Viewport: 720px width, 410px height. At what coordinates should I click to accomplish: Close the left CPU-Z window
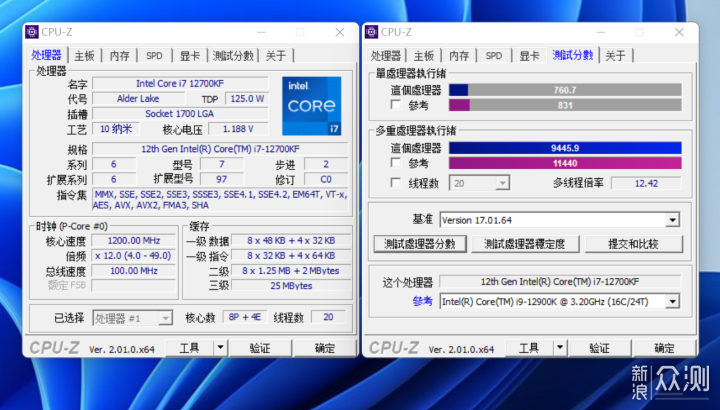point(340,32)
